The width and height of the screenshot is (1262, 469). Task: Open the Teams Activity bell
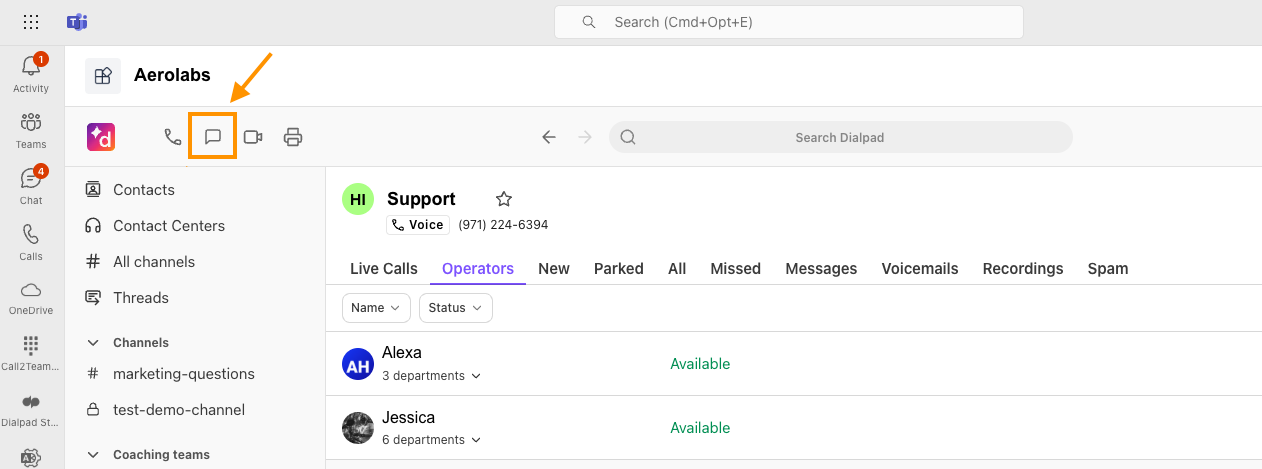pos(31,74)
